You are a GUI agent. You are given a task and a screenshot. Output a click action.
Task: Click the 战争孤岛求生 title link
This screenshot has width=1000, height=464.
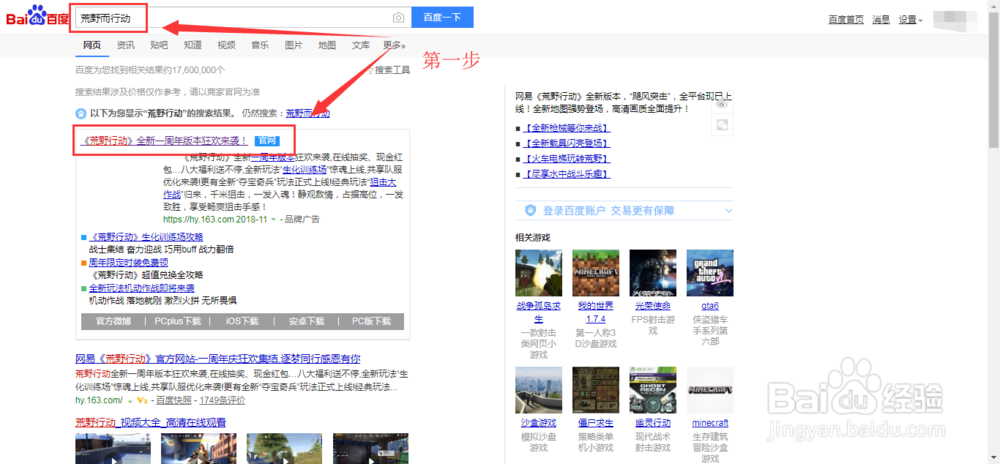pos(538,312)
